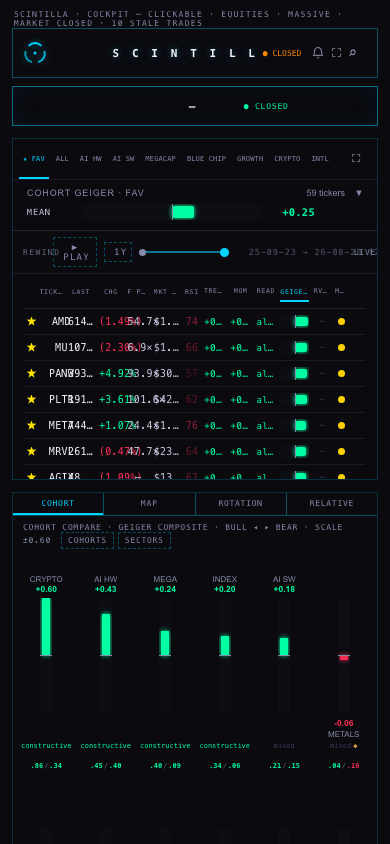
Task: Switch to the AI HW tab
Action: pyautogui.click(x=90, y=159)
